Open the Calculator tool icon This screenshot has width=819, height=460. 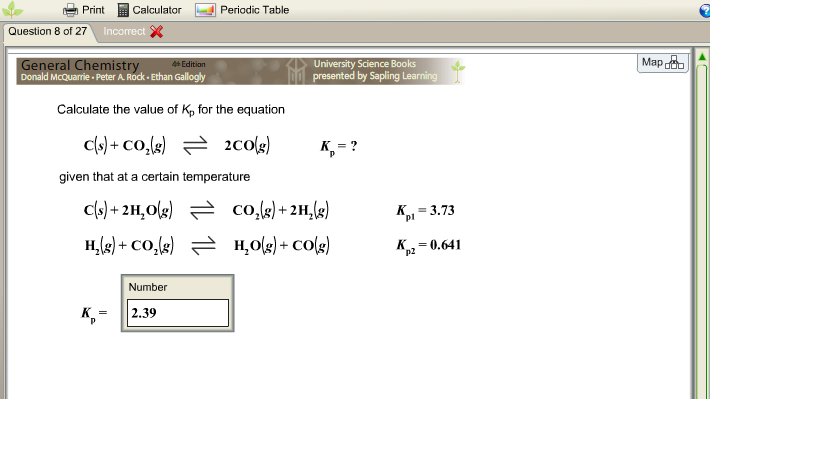click(123, 10)
